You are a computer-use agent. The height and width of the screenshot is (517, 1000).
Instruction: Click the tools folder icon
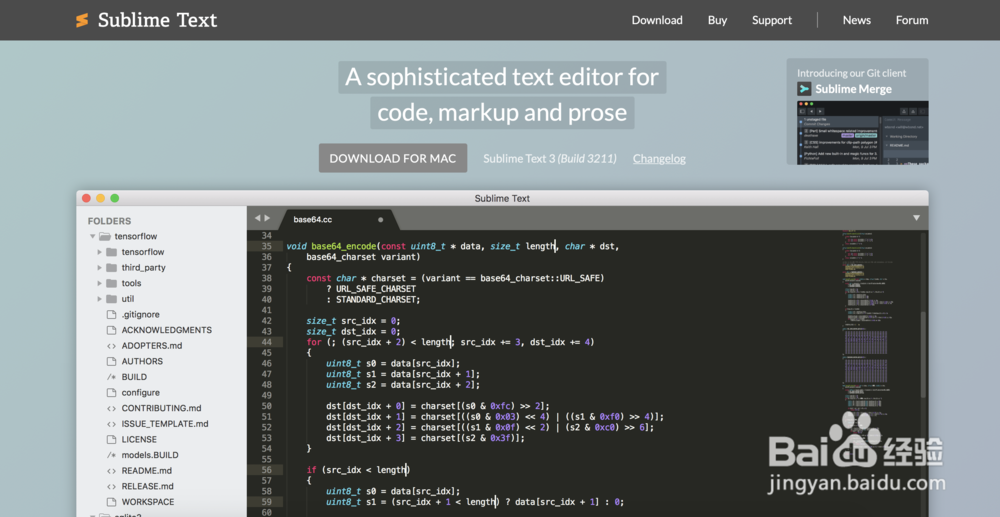tap(111, 283)
